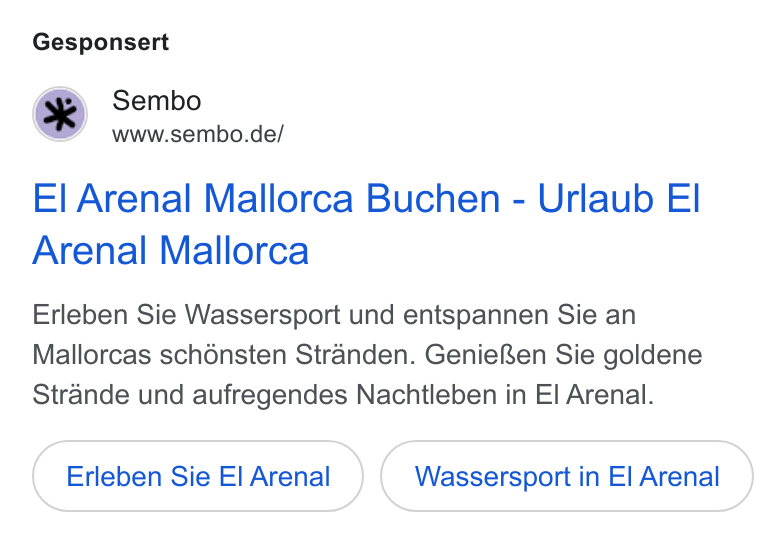The image size is (760, 544).
Task: Click 'Urlaub El' in the headline
Action: [619, 198]
